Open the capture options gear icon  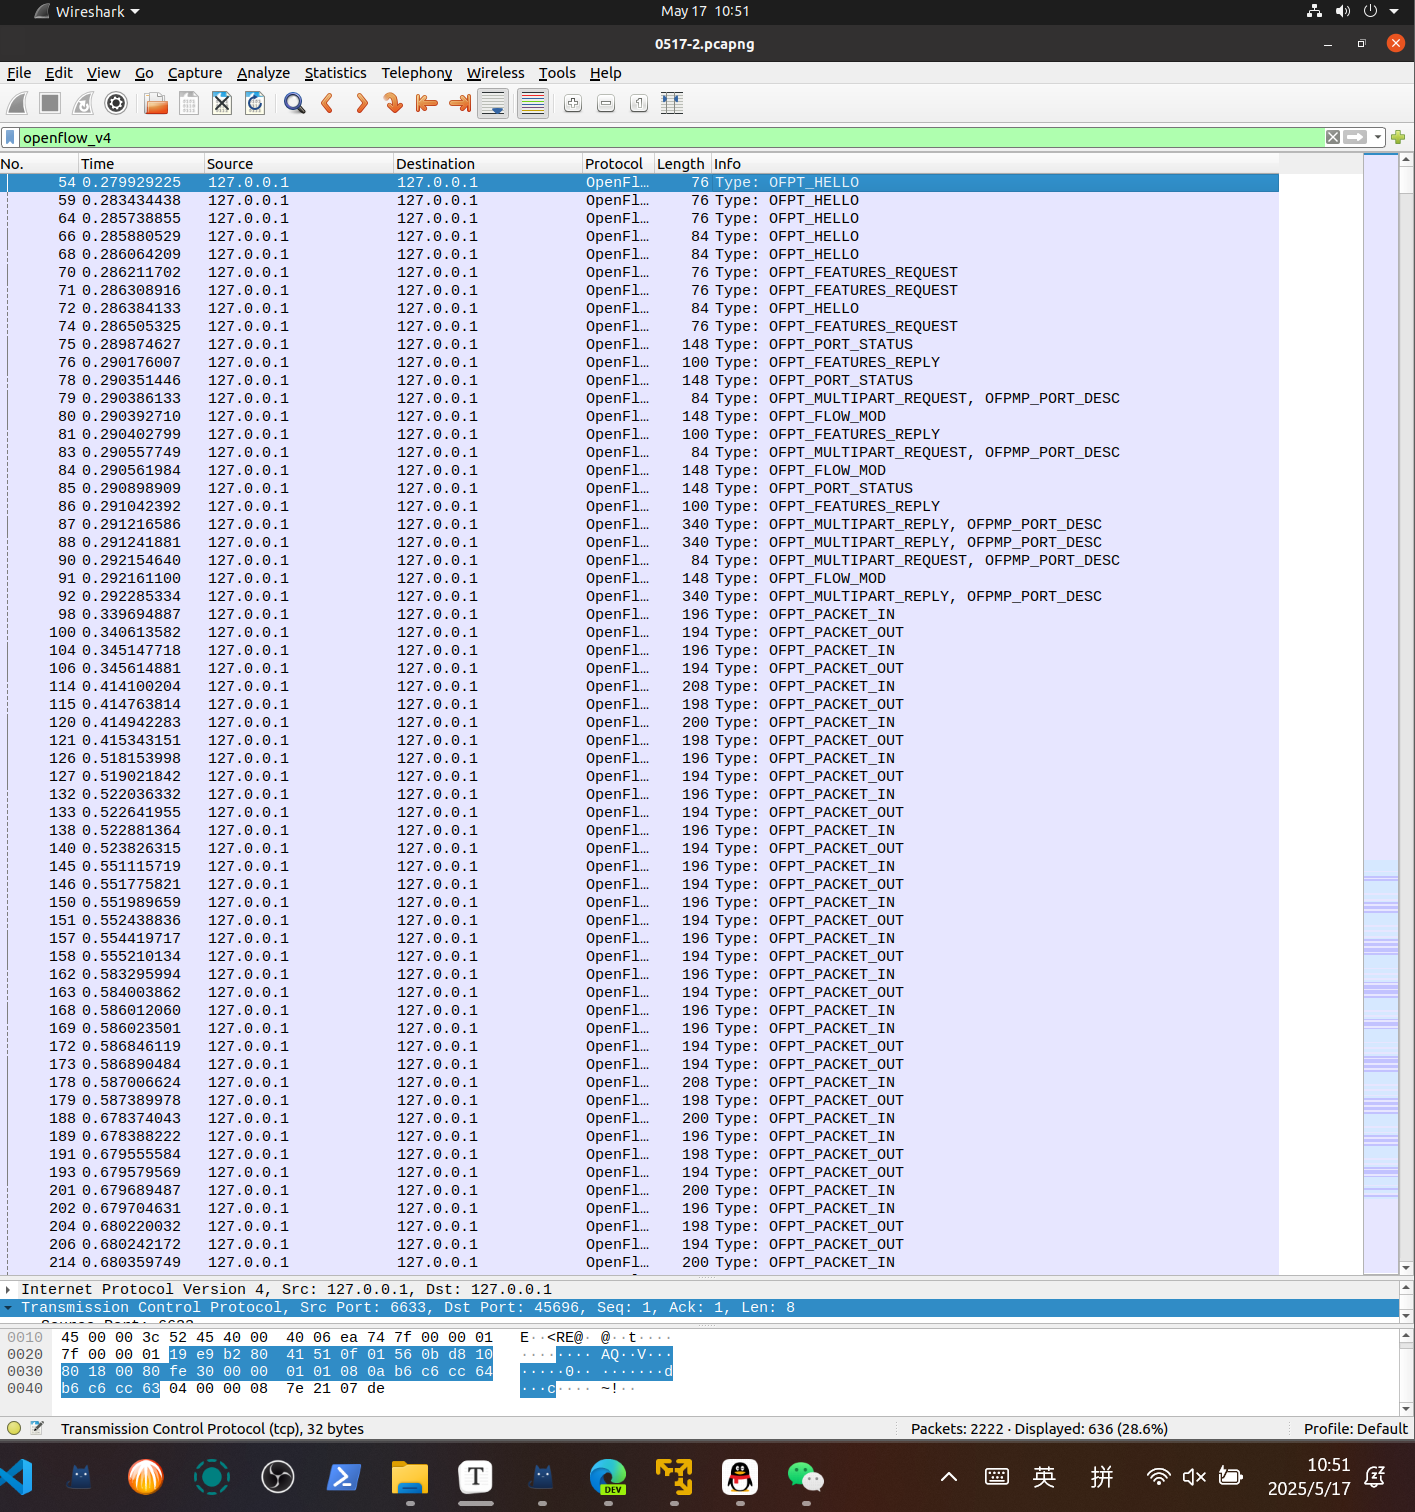click(116, 103)
